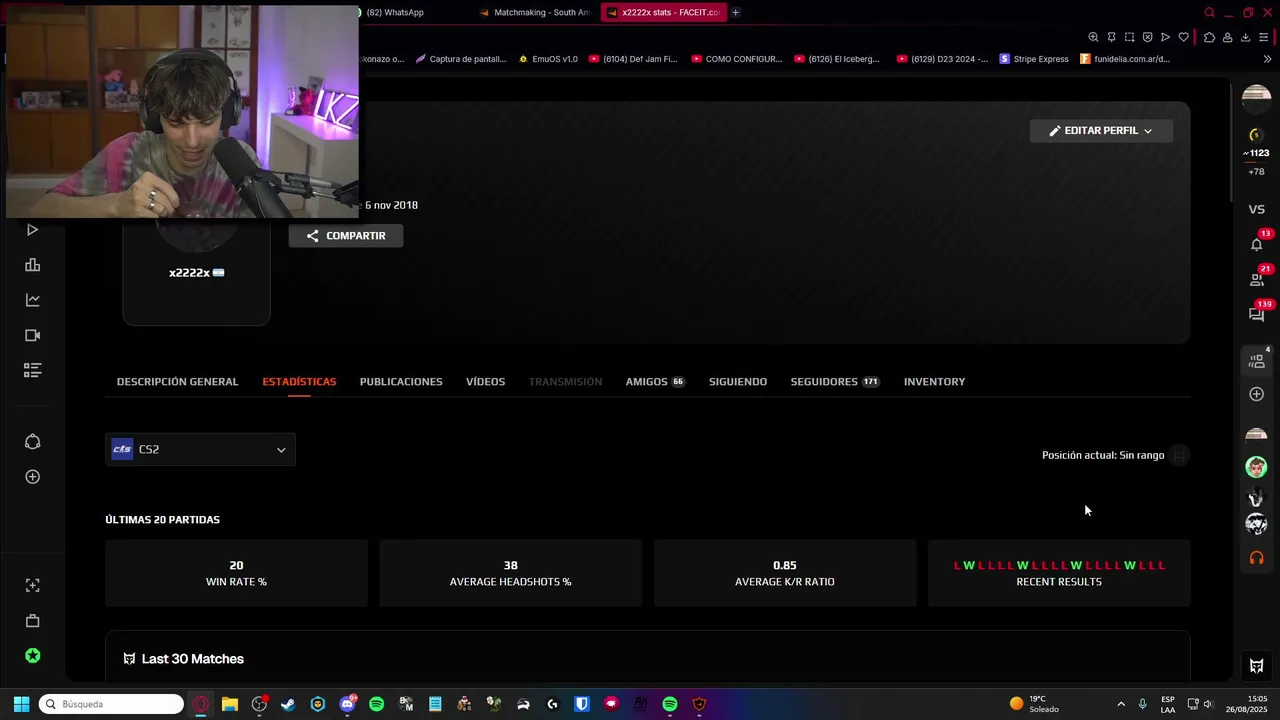Open a new browser tab with plus
Screen dimensions: 1280x720
735,12
